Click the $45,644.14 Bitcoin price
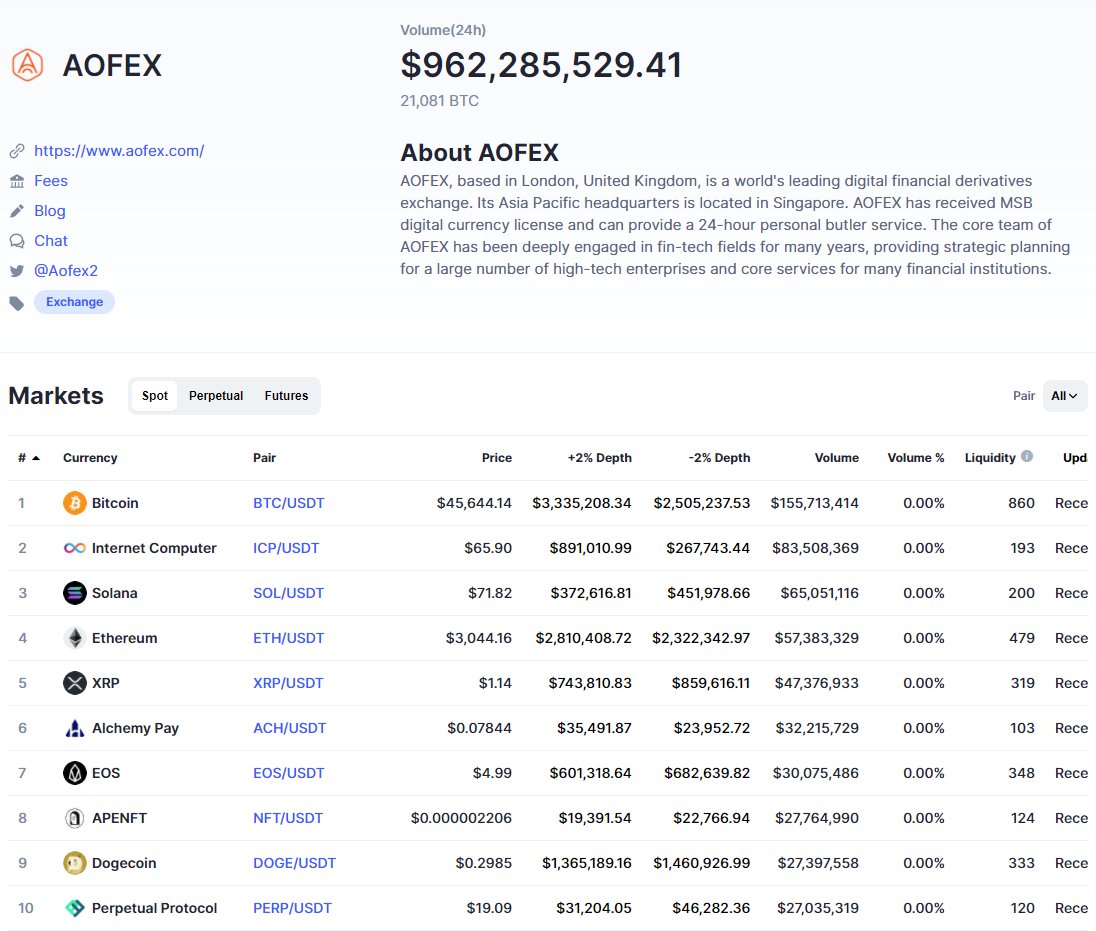 (474, 503)
